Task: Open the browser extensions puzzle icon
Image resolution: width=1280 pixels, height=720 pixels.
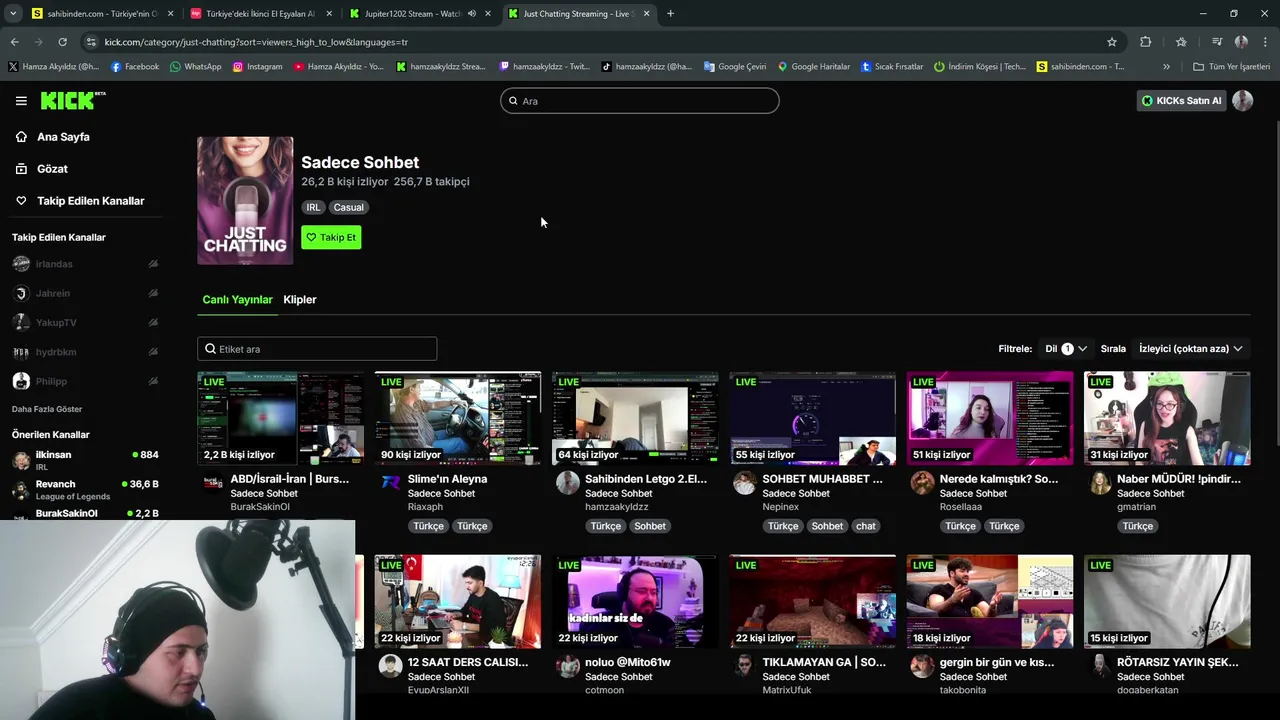Action: [1145, 42]
